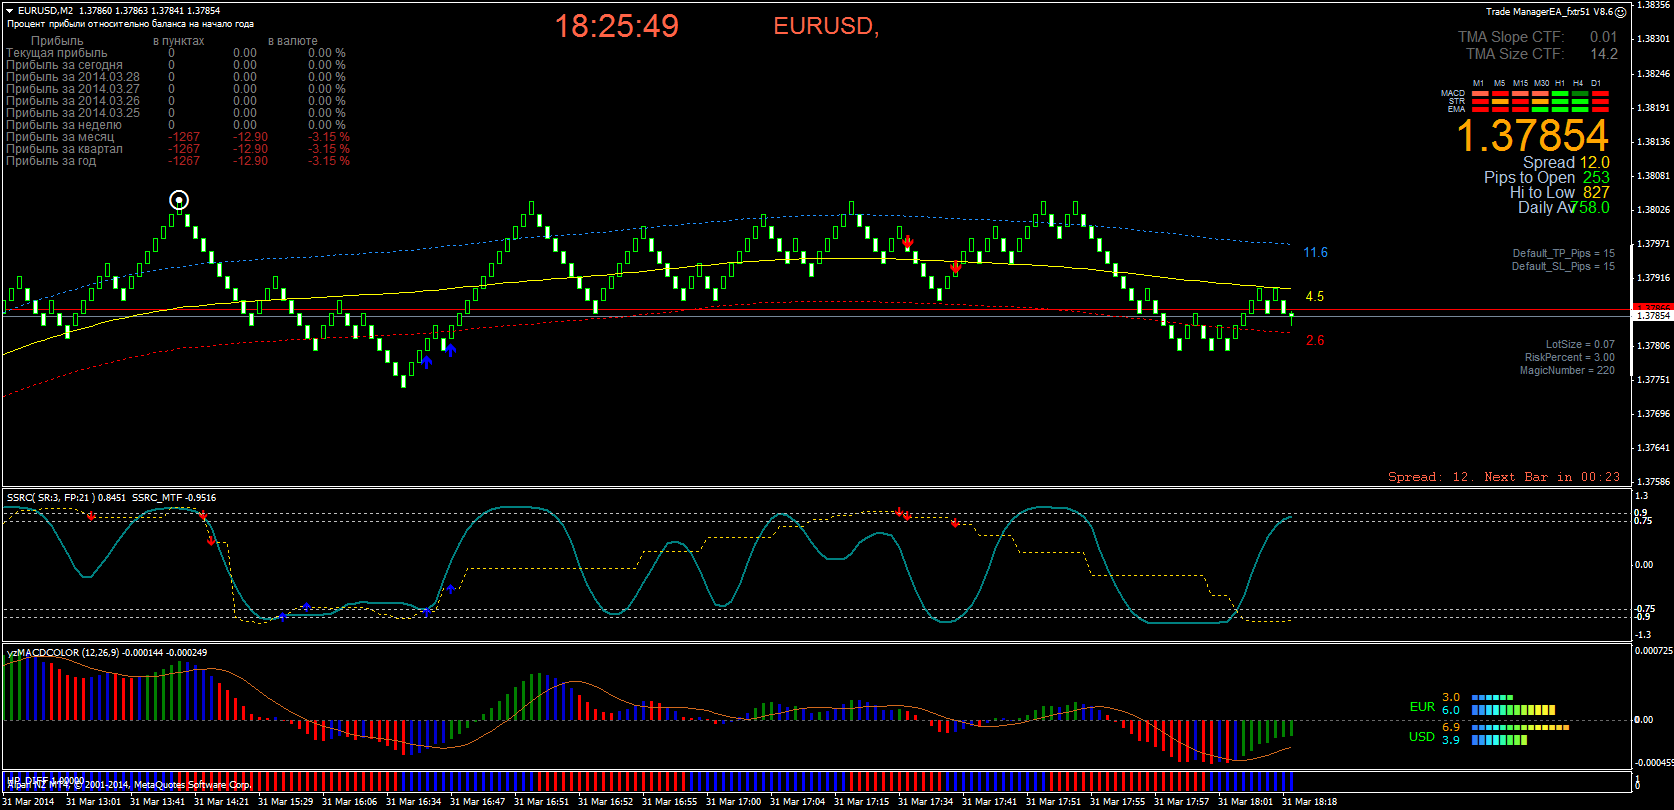Screen dimensions: 1674x810
Task: Click the 'Прибыль за месяц' row label
Action: [60, 137]
